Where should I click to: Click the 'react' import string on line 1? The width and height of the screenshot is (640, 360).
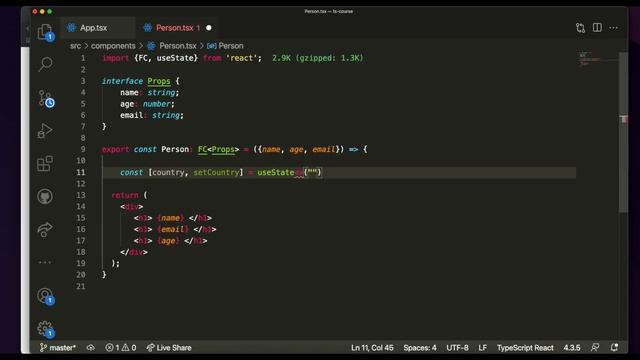[x=242, y=58]
